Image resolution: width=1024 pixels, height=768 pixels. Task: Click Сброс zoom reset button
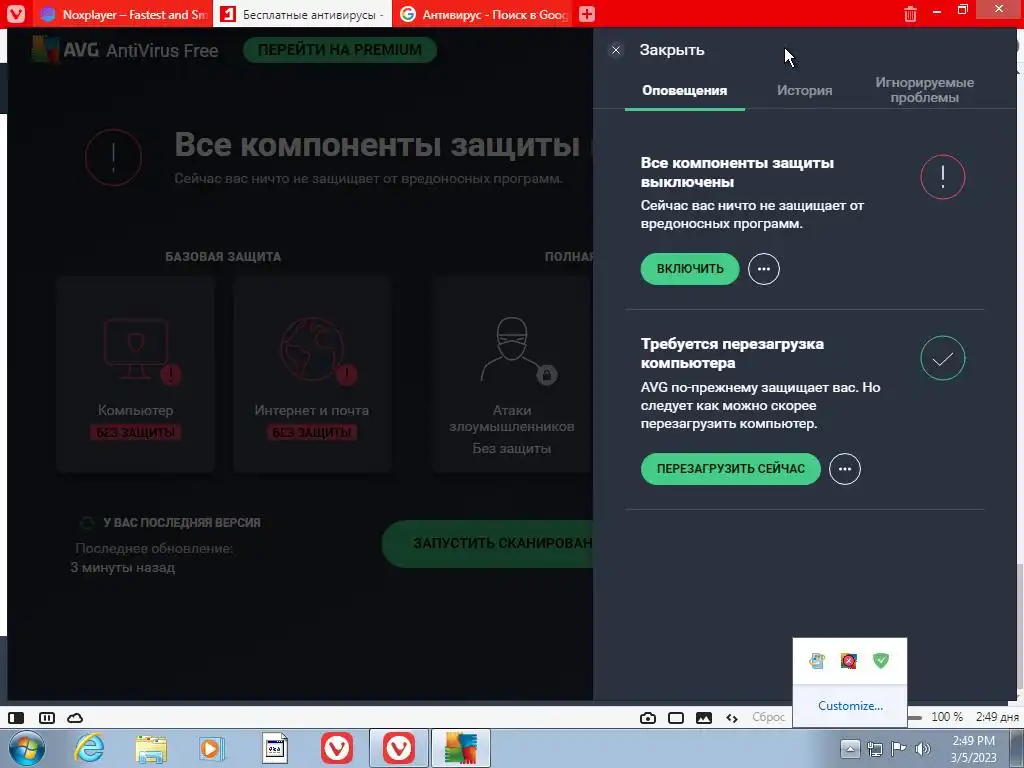tap(768, 717)
